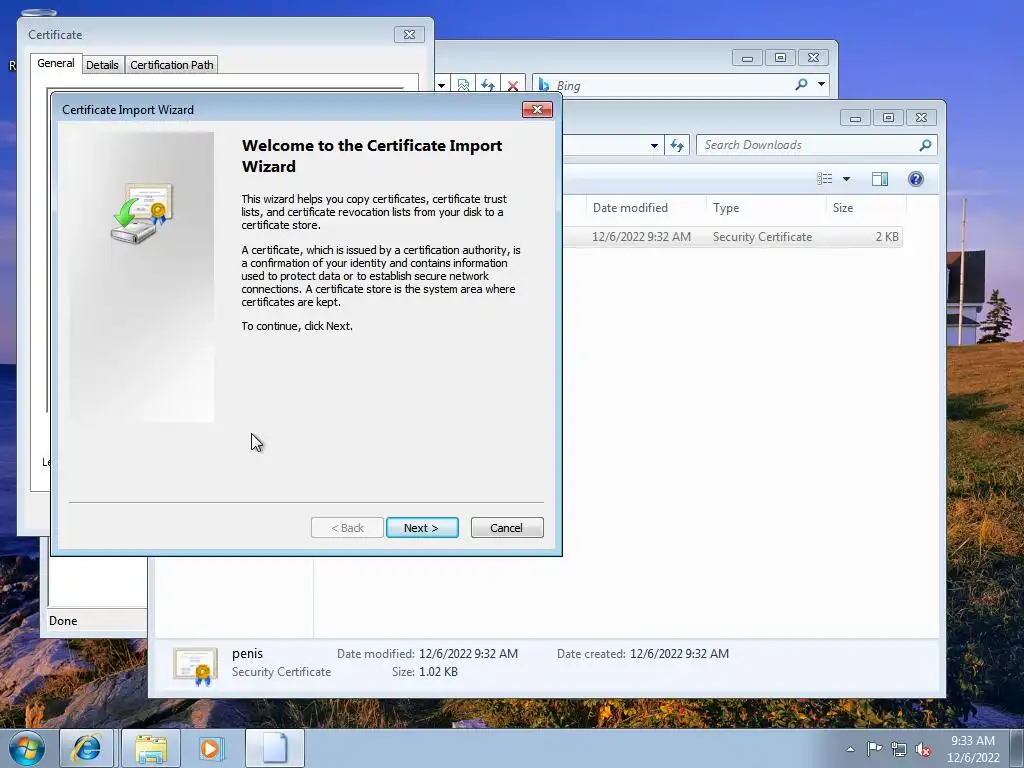Sort by the Type column header
This screenshot has width=1024, height=768.
(765, 208)
